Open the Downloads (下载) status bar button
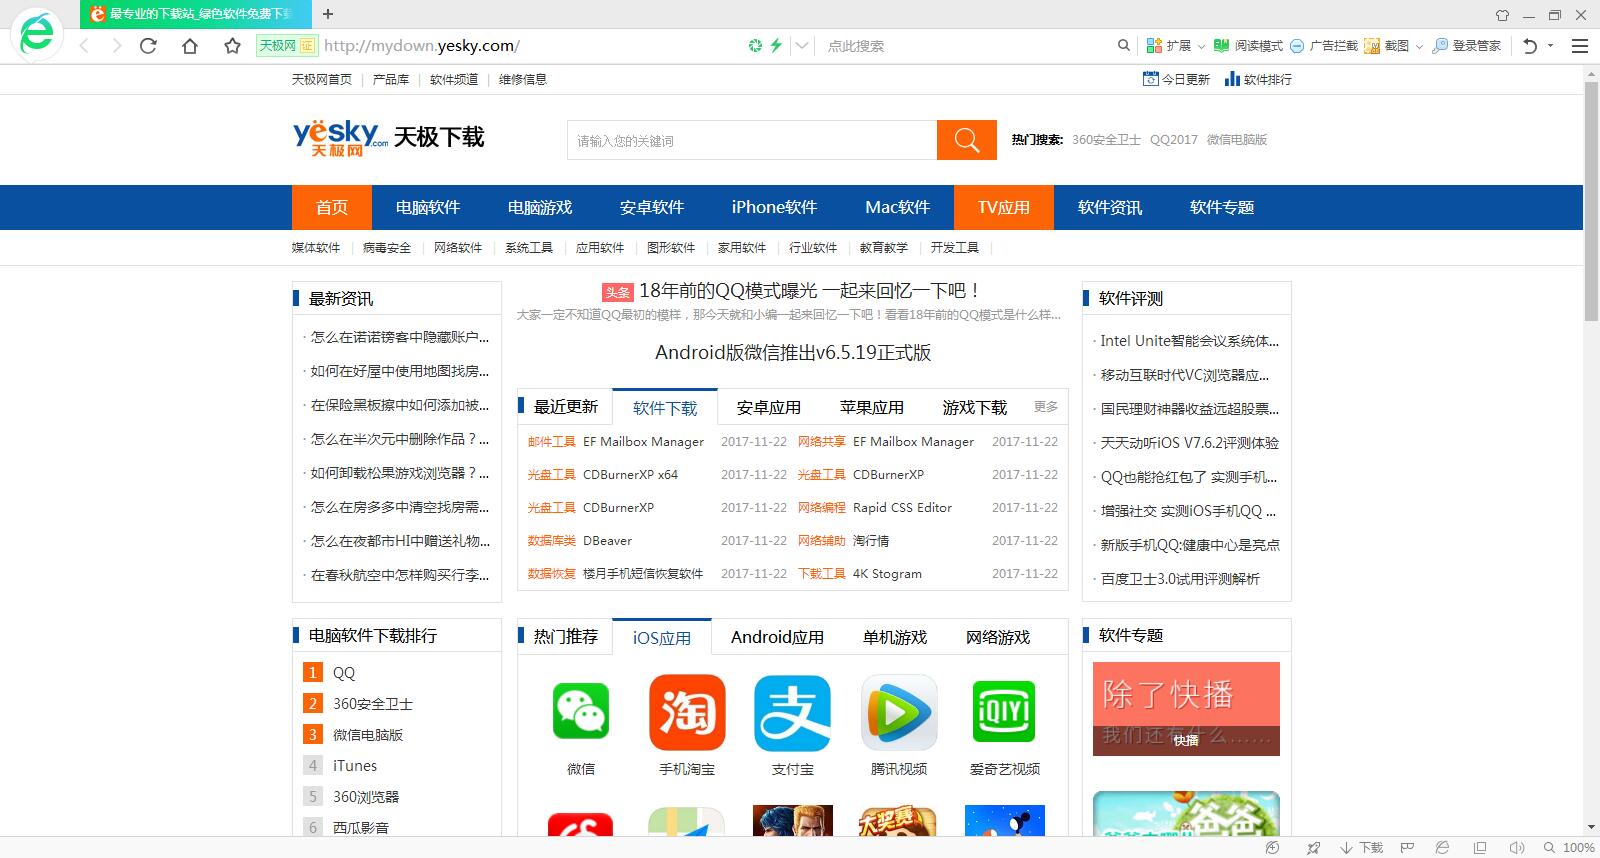Image resolution: width=1600 pixels, height=858 pixels. click(1361, 847)
